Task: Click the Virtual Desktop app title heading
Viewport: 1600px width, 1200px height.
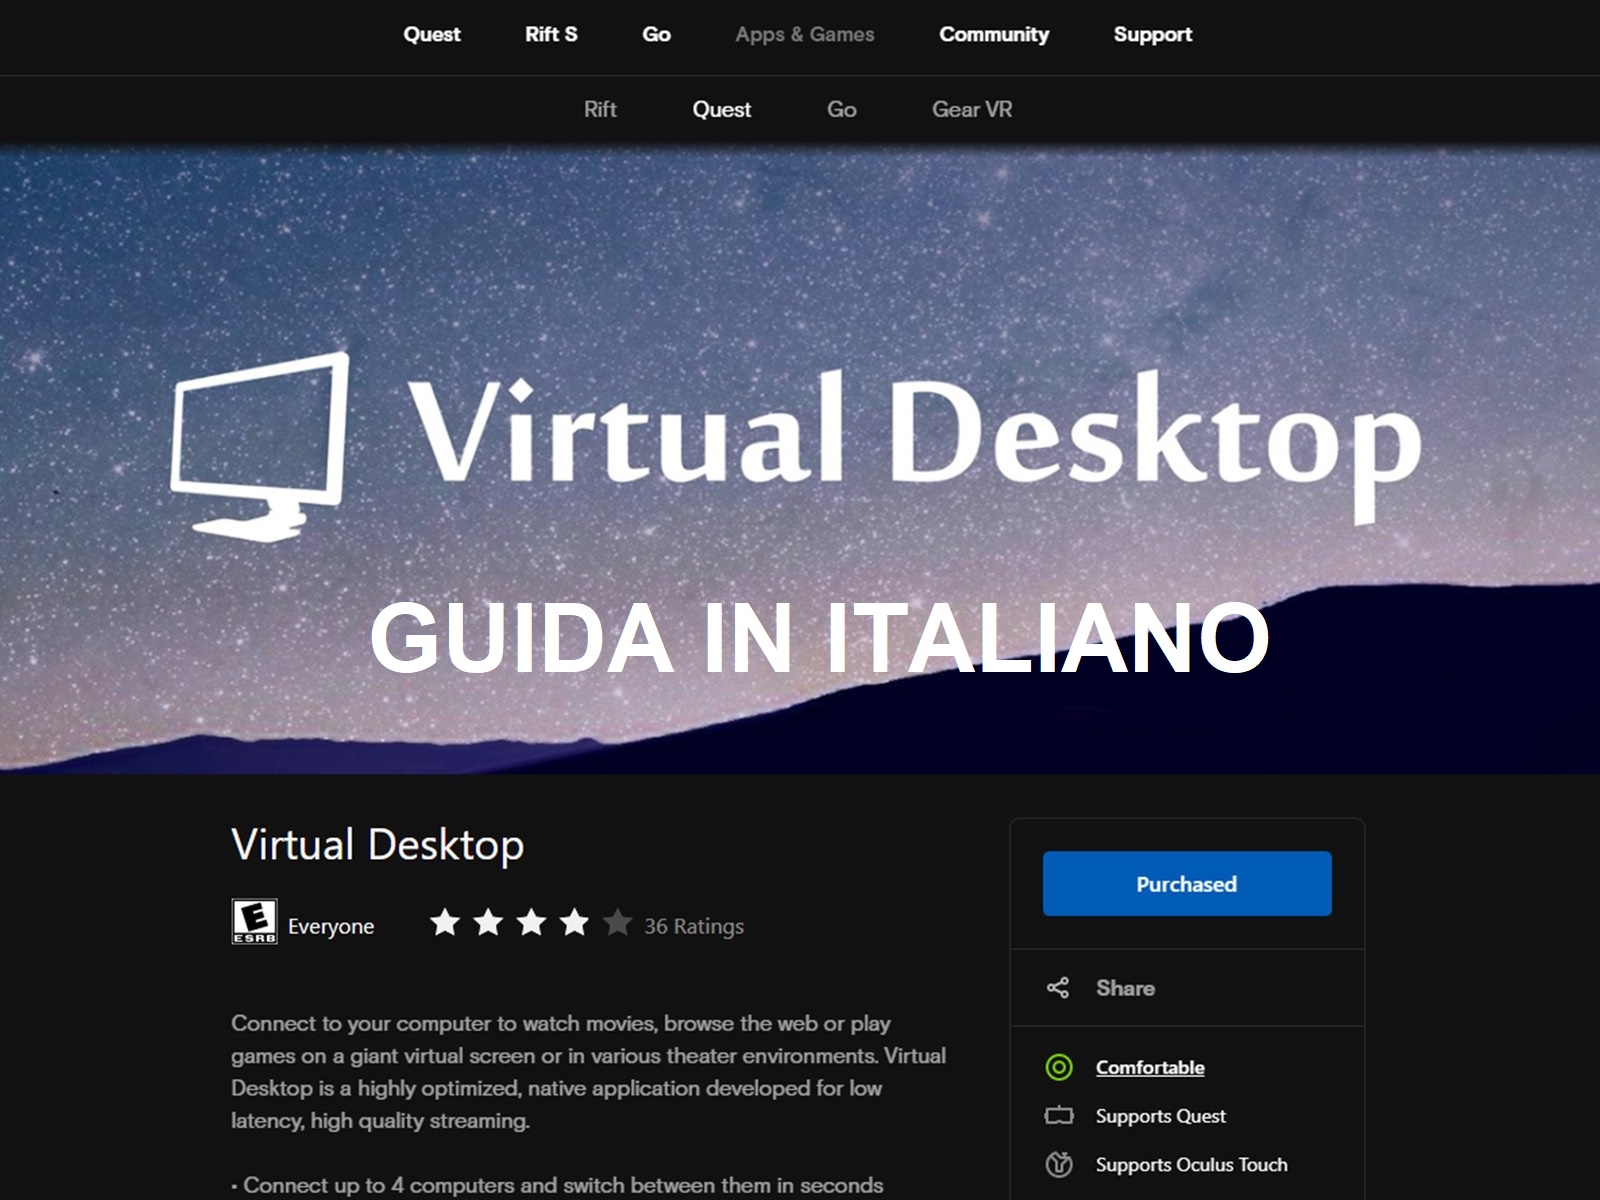Action: 378,845
